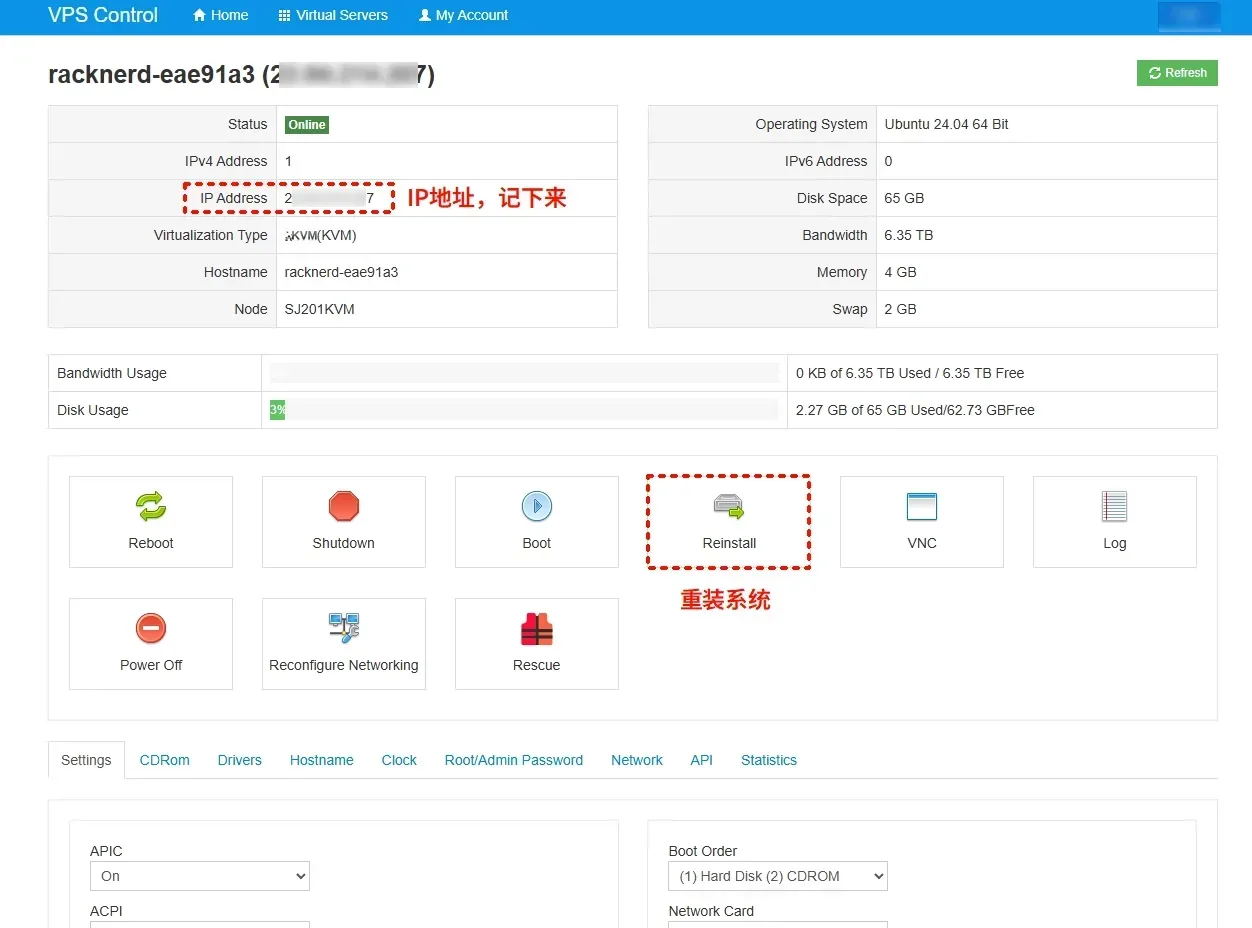This screenshot has height=928, width=1252.
Task: Click the green Refresh button
Action: coord(1177,73)
